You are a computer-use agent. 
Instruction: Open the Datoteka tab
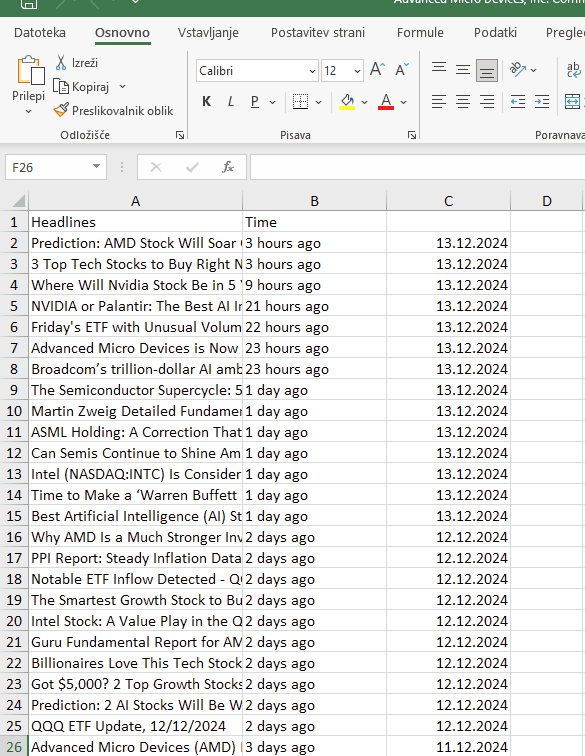point(40,33)
